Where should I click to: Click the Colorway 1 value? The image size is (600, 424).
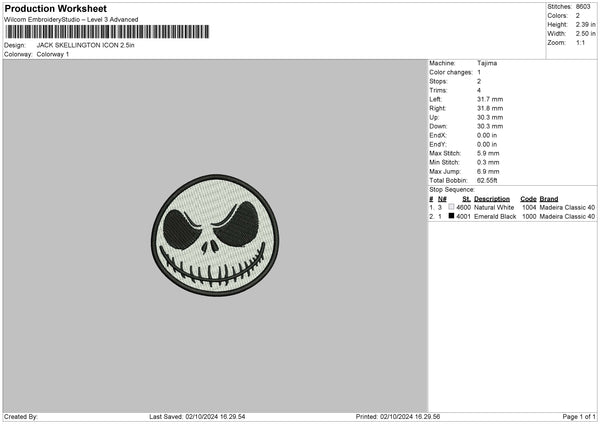[x=53, y=54]
